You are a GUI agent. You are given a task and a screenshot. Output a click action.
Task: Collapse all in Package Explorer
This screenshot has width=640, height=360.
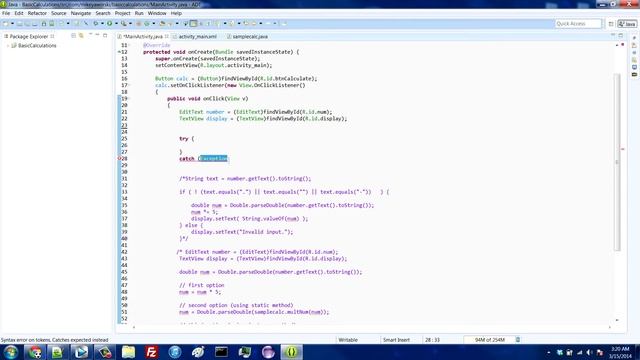[73, 36]
